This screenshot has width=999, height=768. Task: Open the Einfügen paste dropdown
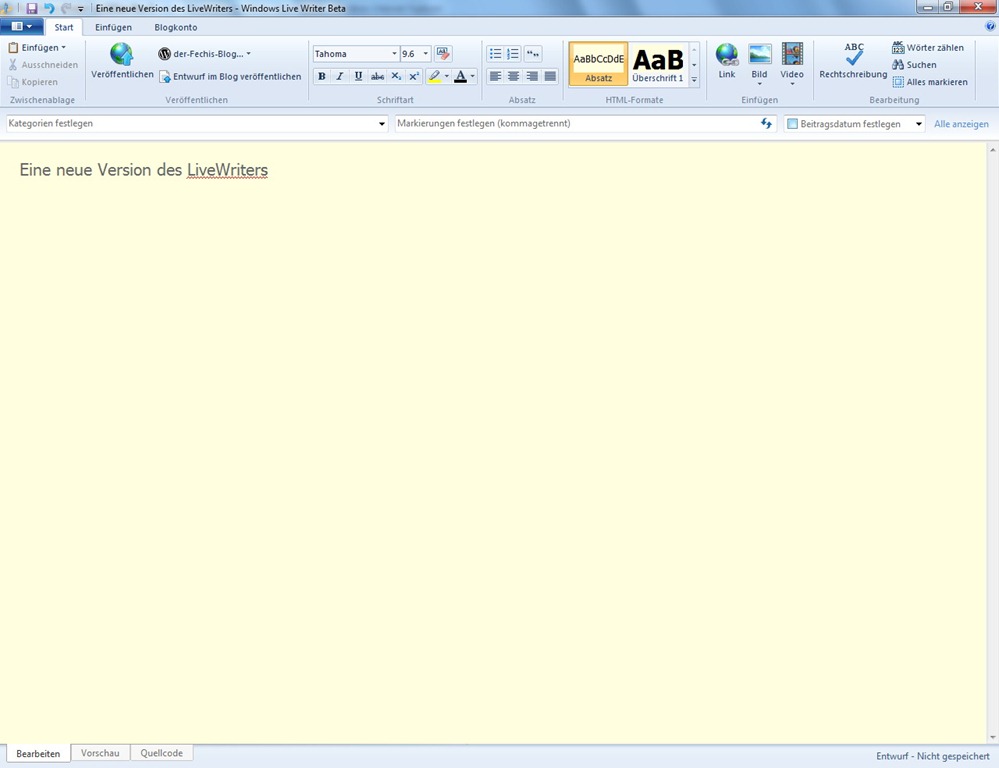click(38, 48)
